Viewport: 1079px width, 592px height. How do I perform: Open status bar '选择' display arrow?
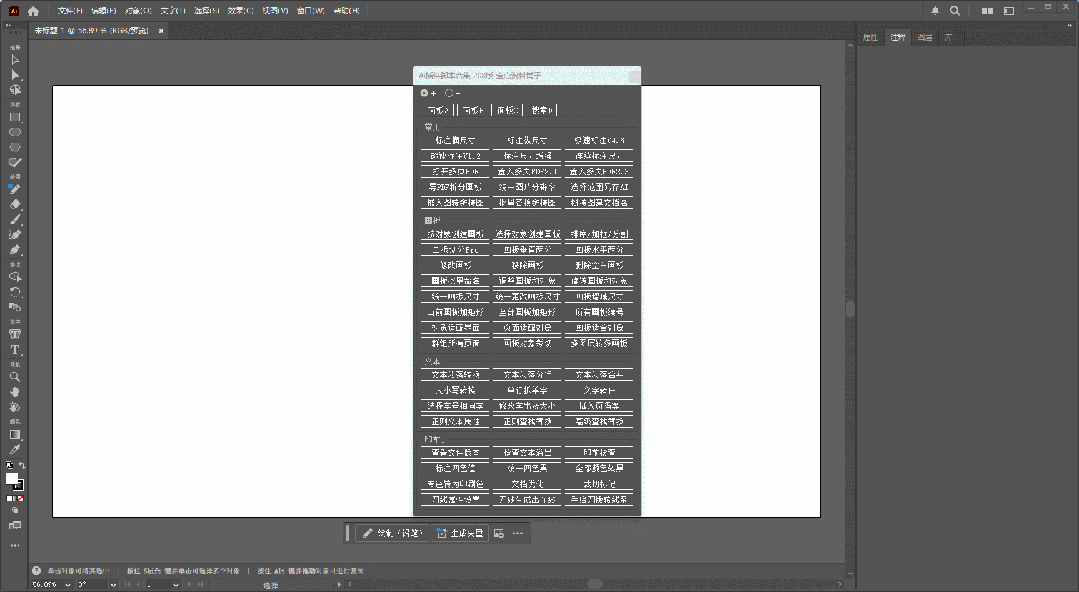click(x=339, y=584)
